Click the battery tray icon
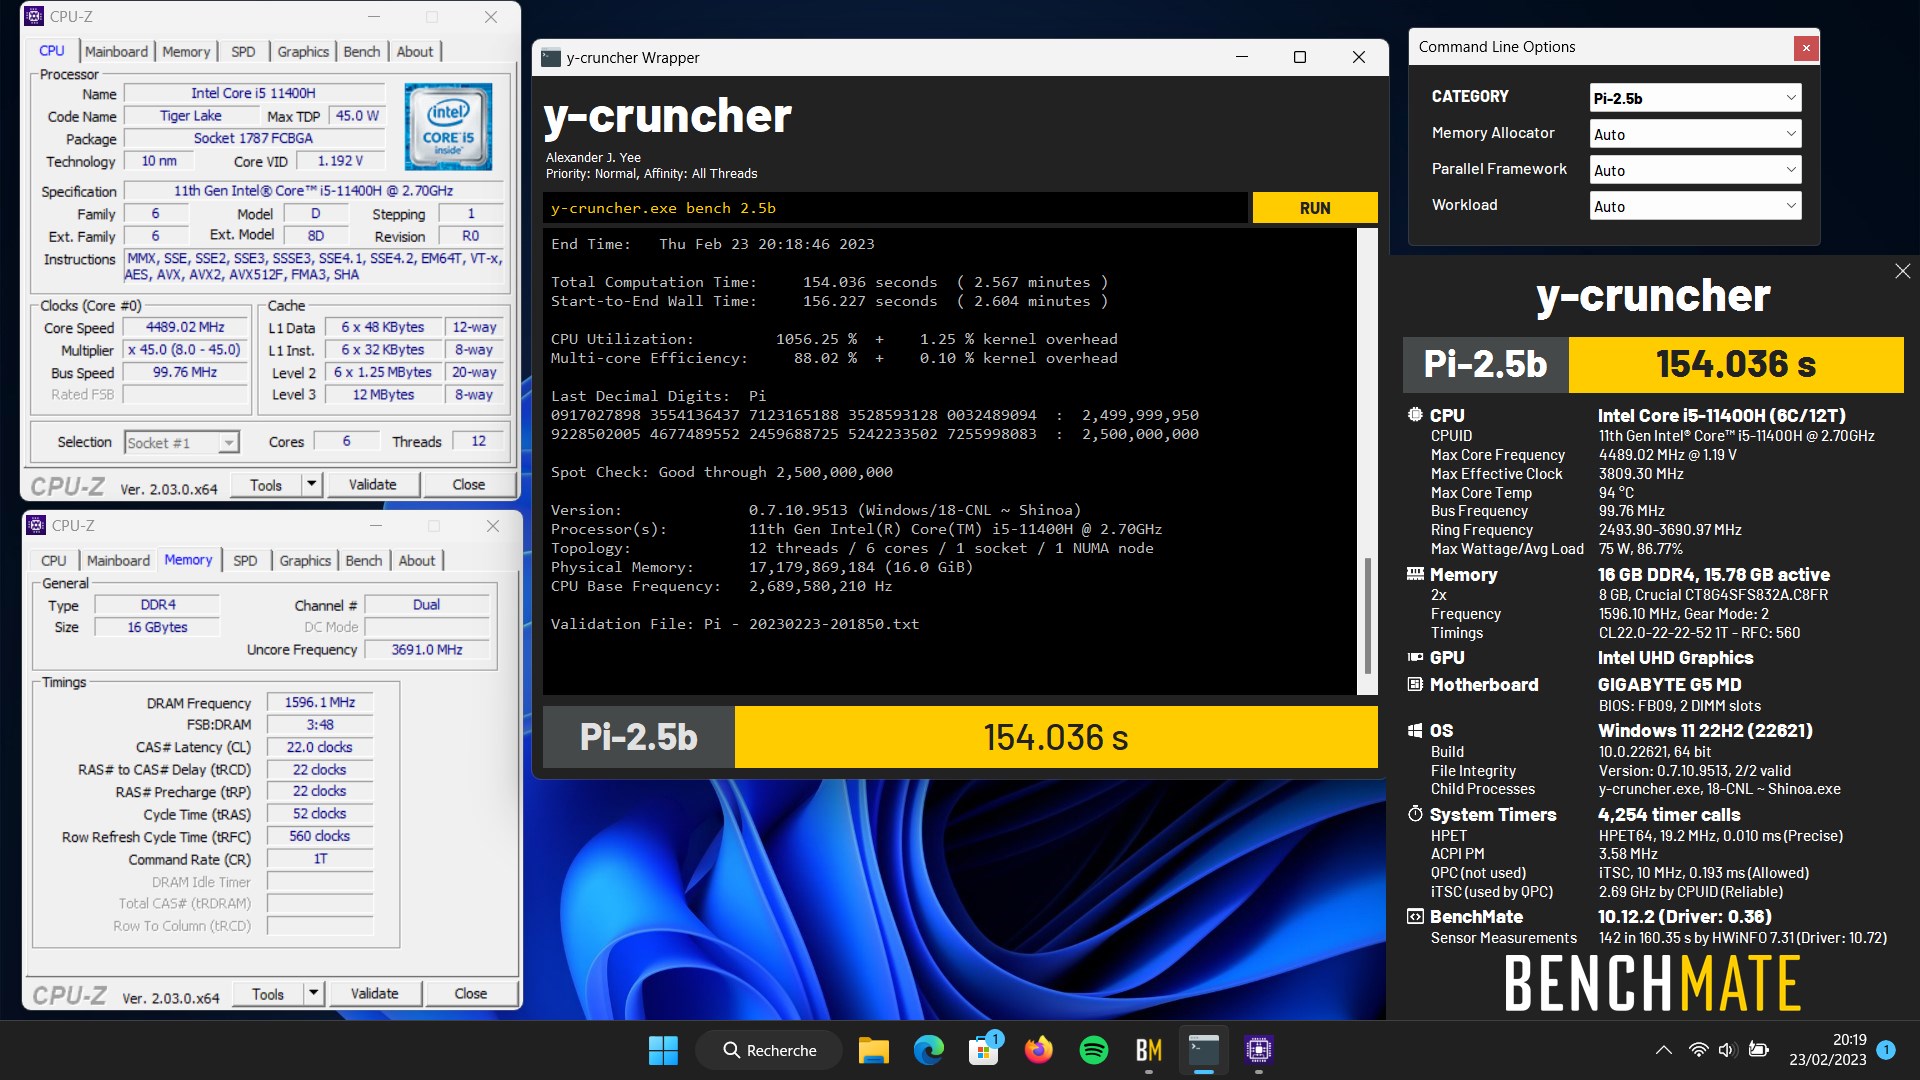 [x=1758, y=1050]
